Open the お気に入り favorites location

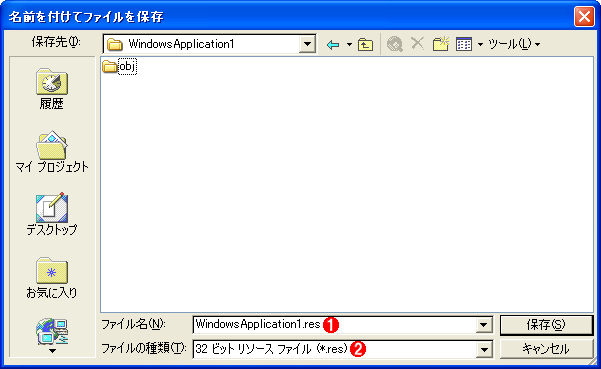pos(52,278)
